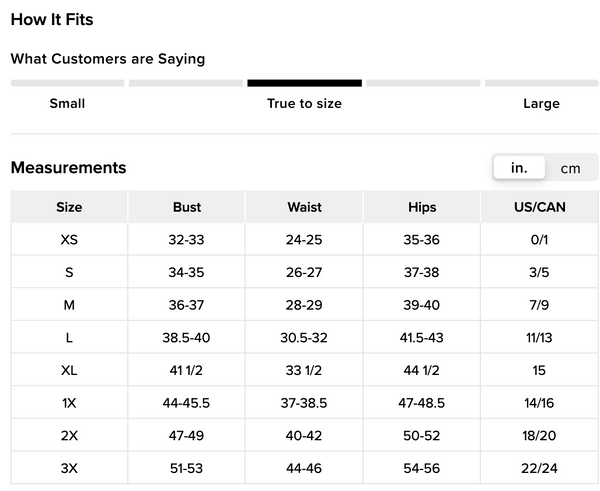The image size is (600, 491).
Task: Click the 3X size row label
Action: [69, 468]
